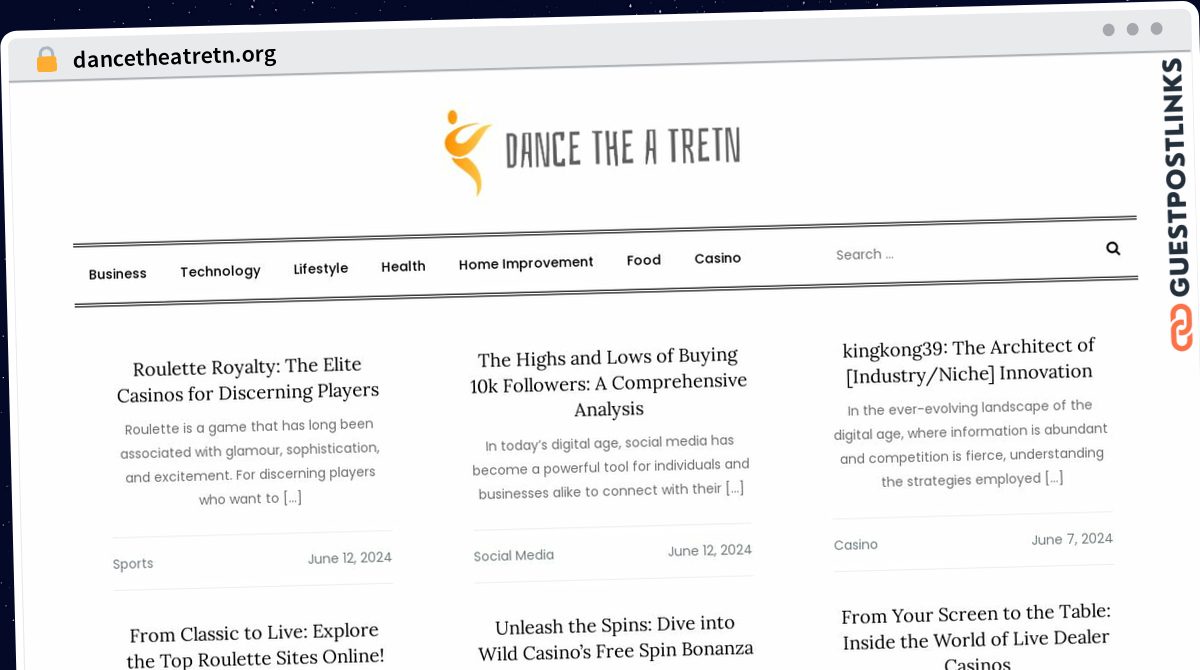The width and height of the screenshot is (1200, 670).
Task: Open the Casino navigation link
Action: coord(718,258)
